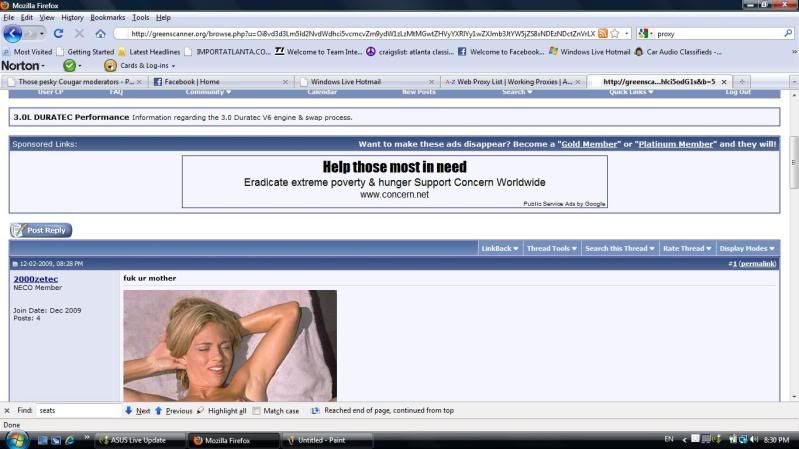Bookmark page with the star icon
The height and width of the screenshot is (449, 799).
pos(614,33)
